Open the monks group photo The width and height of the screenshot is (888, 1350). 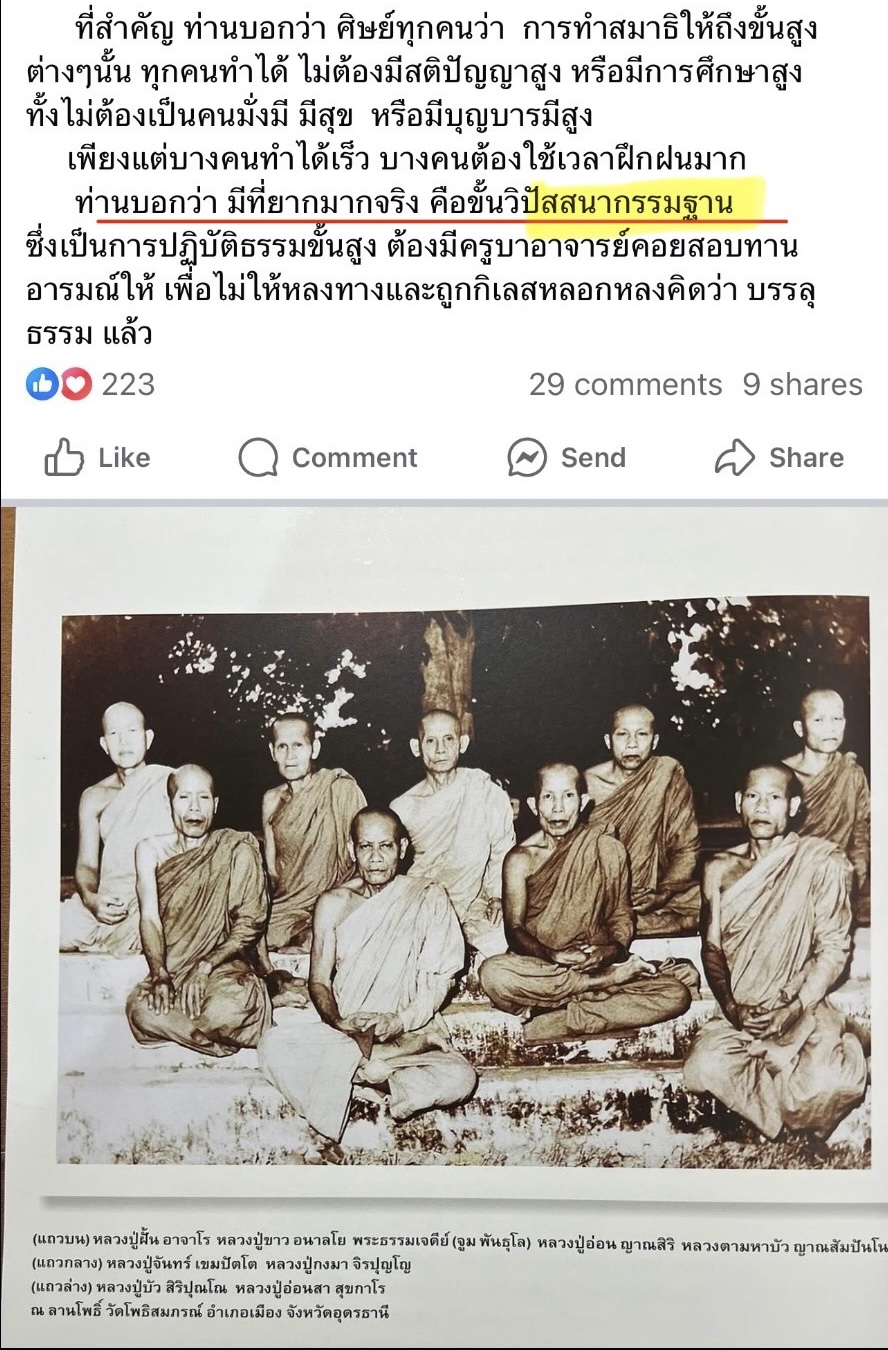point(466,880)
